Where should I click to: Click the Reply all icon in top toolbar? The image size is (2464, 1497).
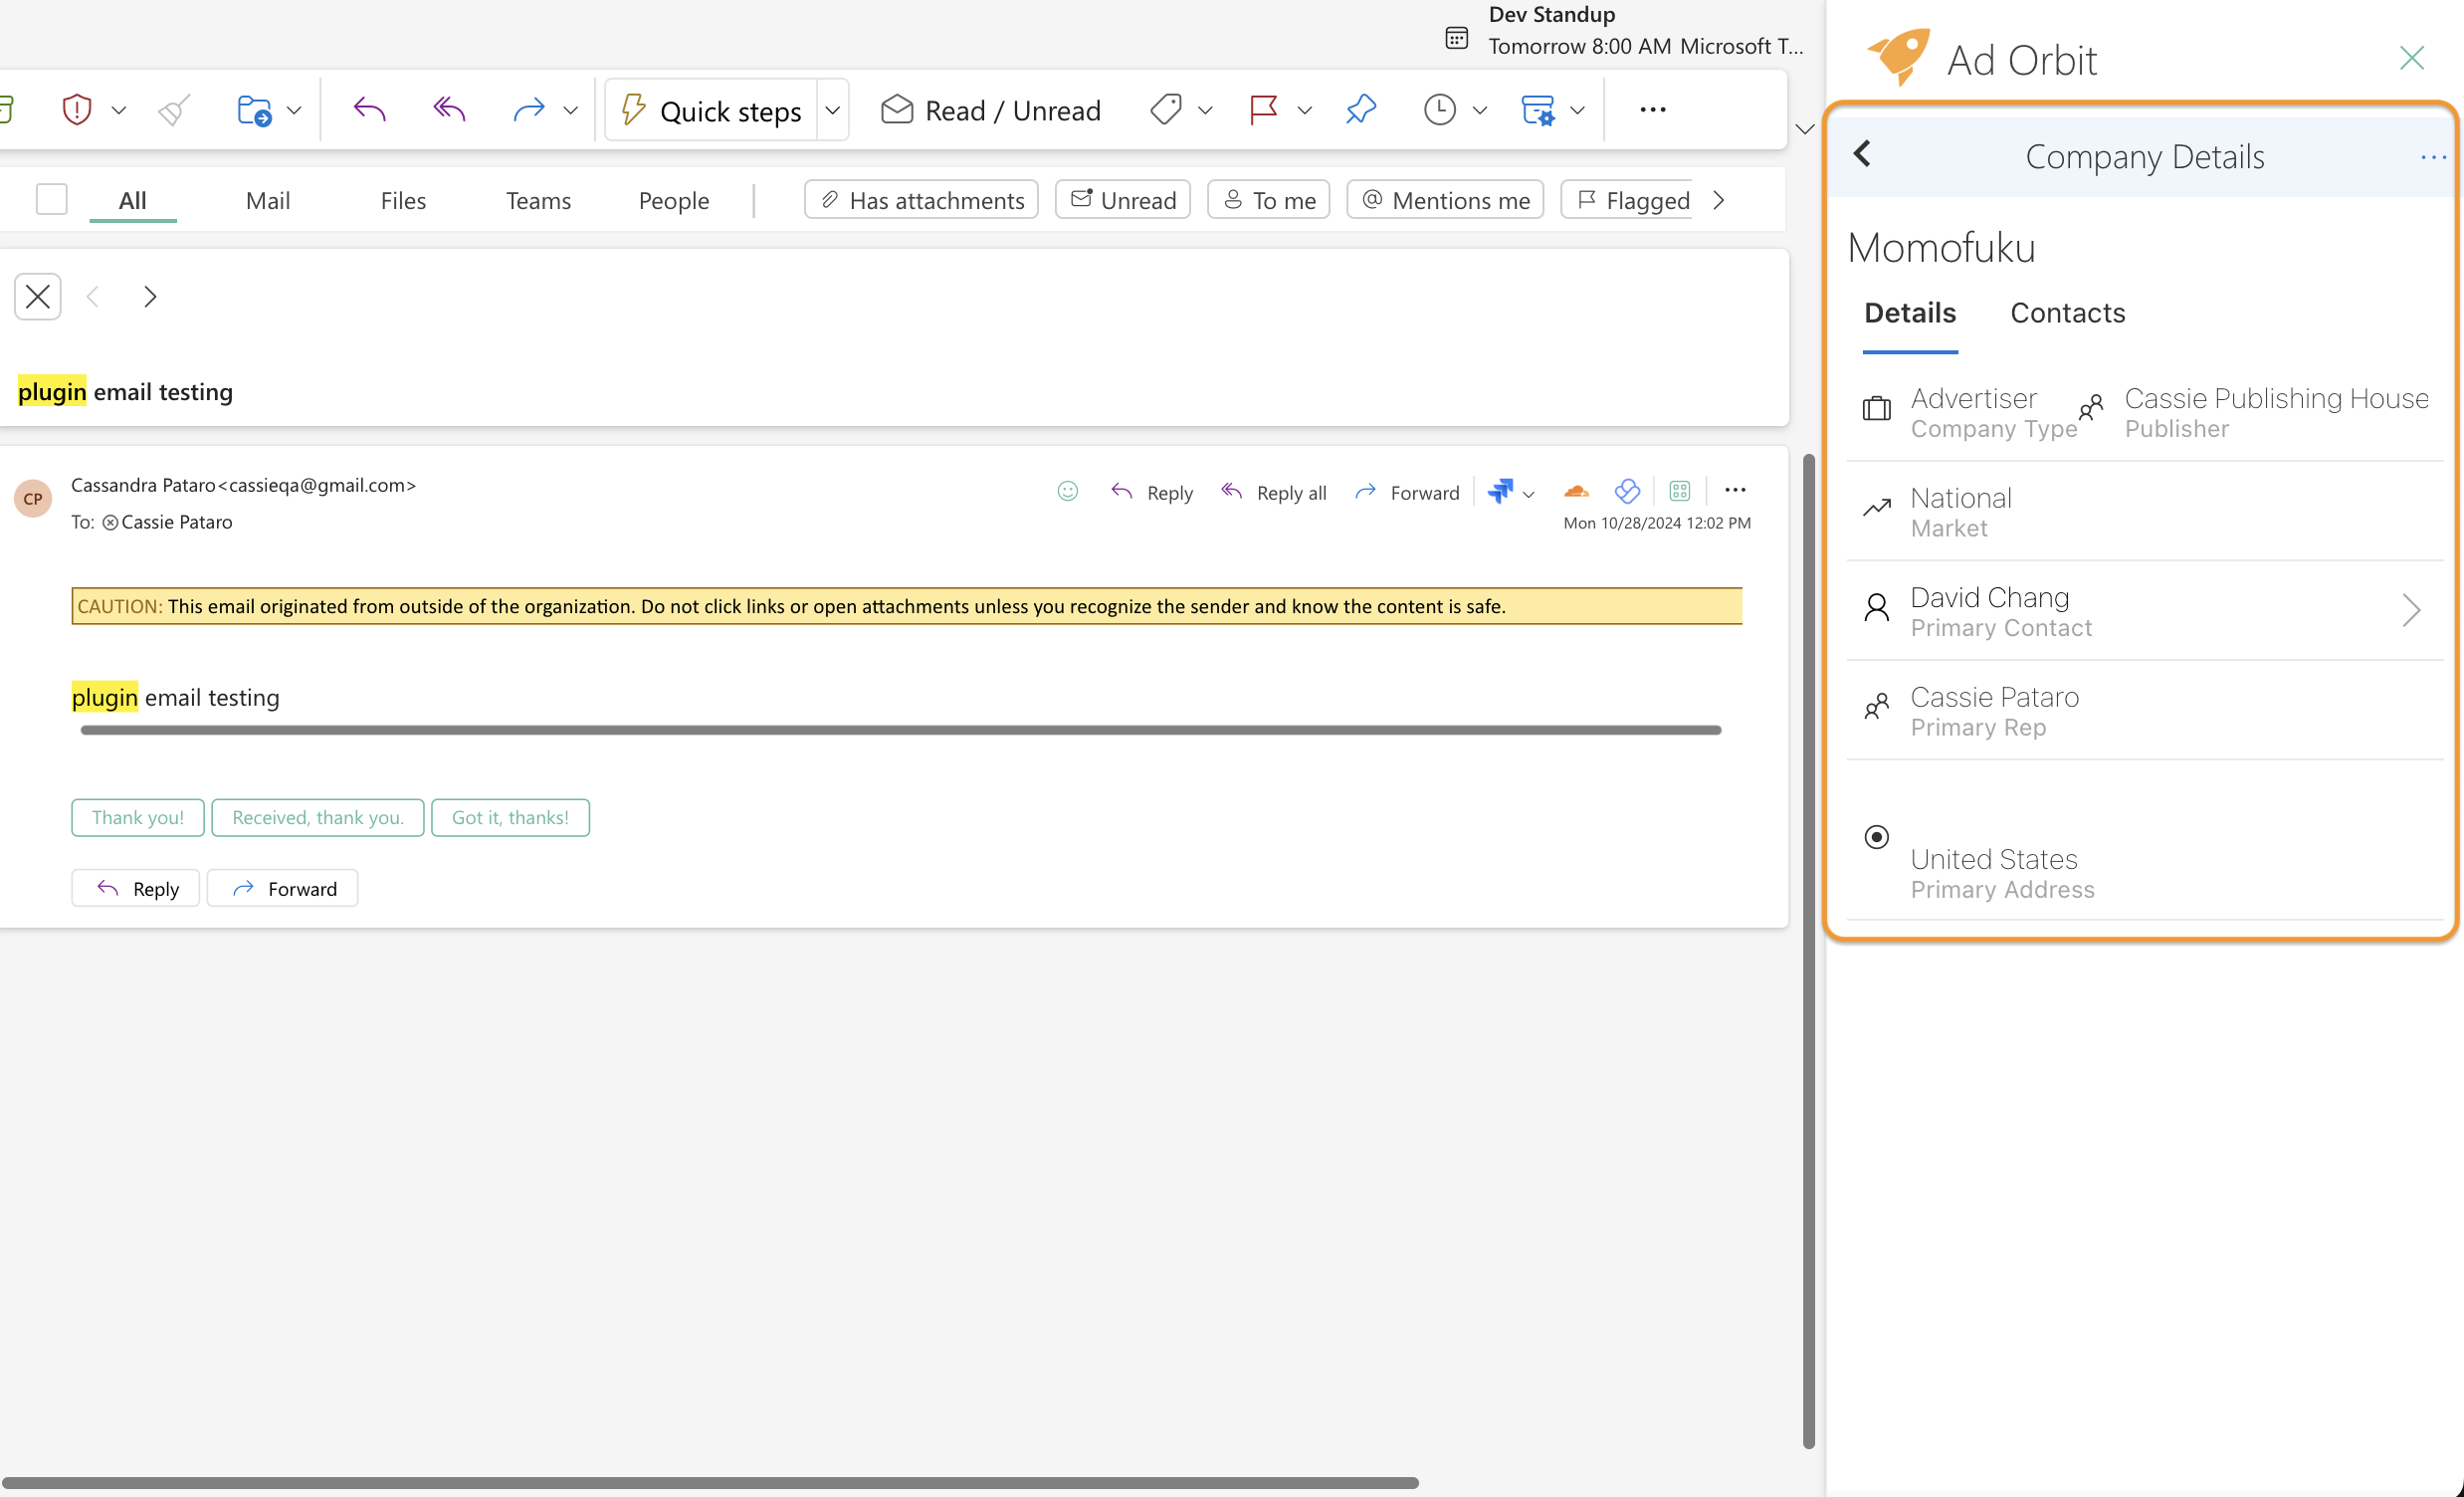click(x=449, y=109)
